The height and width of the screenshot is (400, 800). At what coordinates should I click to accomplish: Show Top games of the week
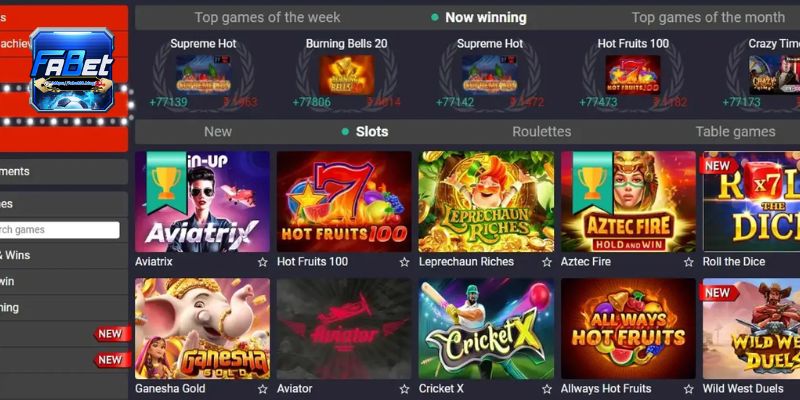(x=267, y=17)
